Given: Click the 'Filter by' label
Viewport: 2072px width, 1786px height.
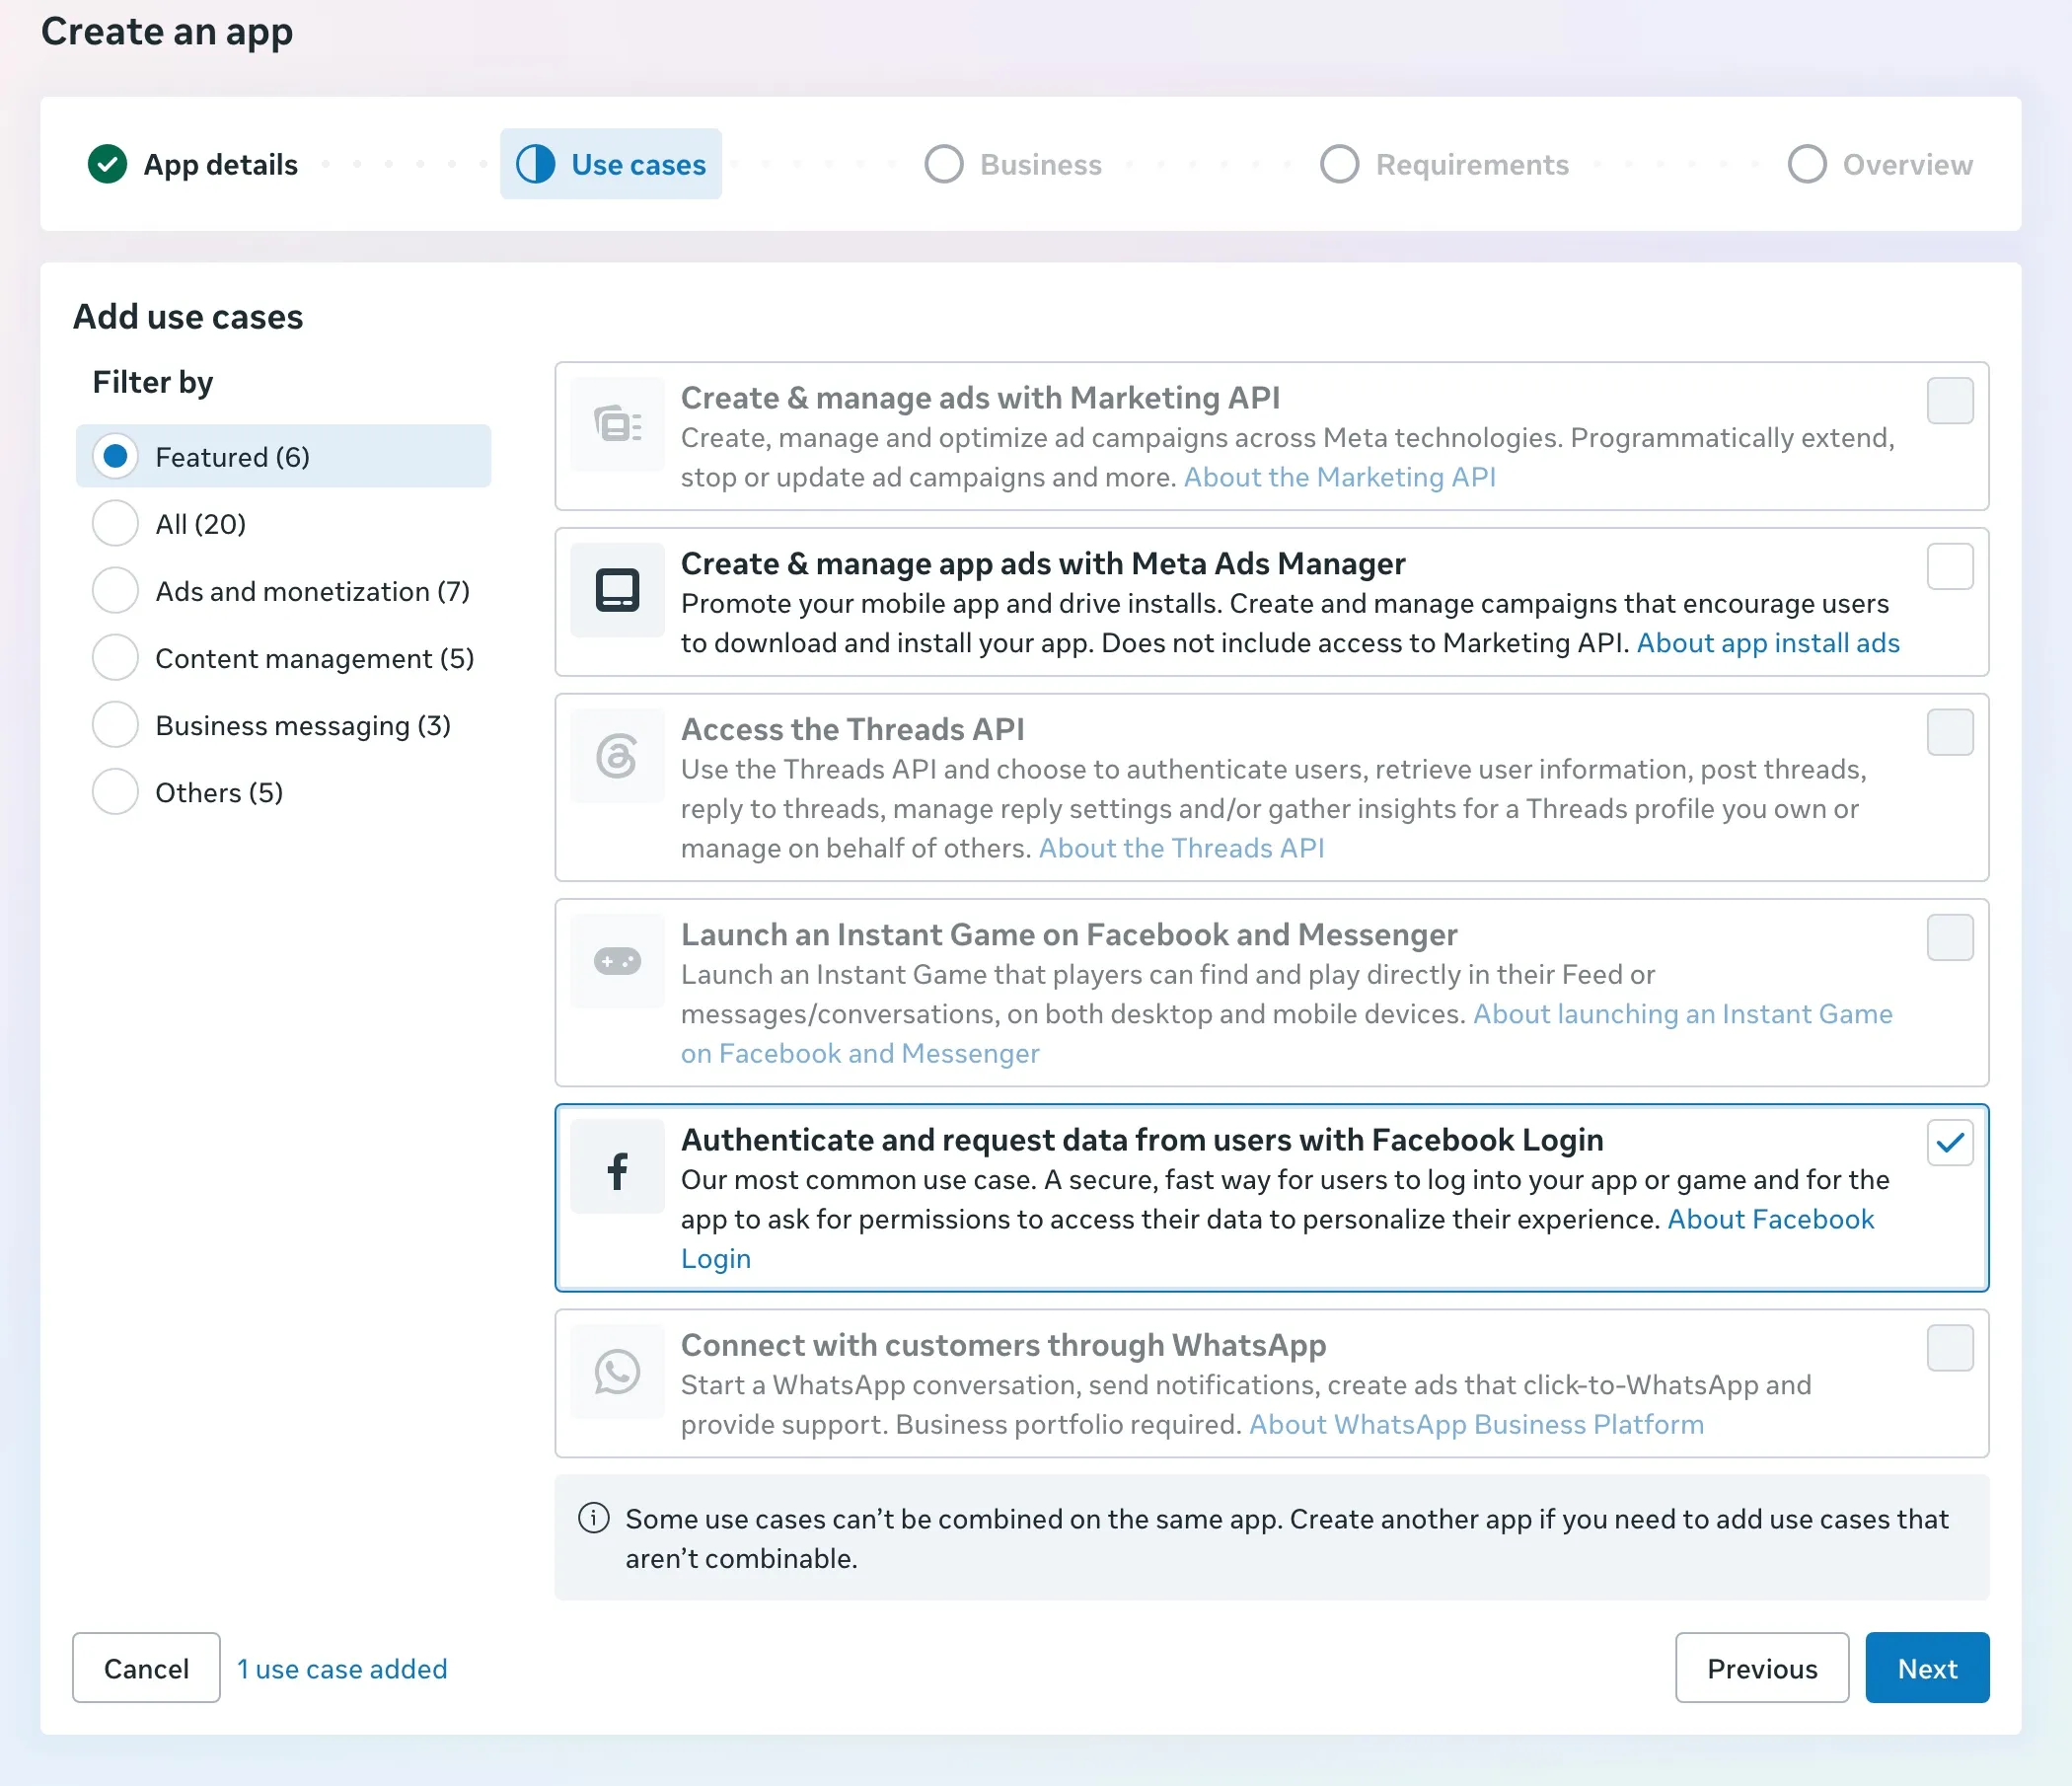Looking at the screenshot, I should click(x=153, y=382).
